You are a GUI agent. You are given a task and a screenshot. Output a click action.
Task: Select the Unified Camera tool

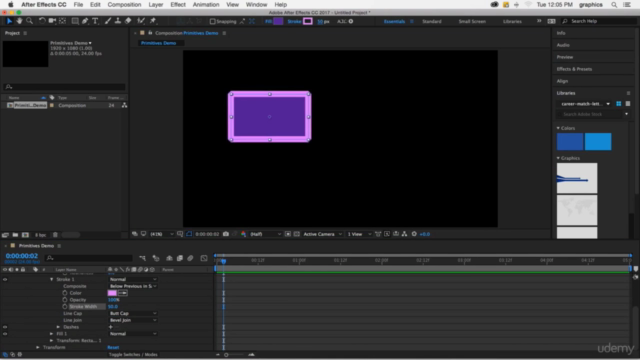52,21
